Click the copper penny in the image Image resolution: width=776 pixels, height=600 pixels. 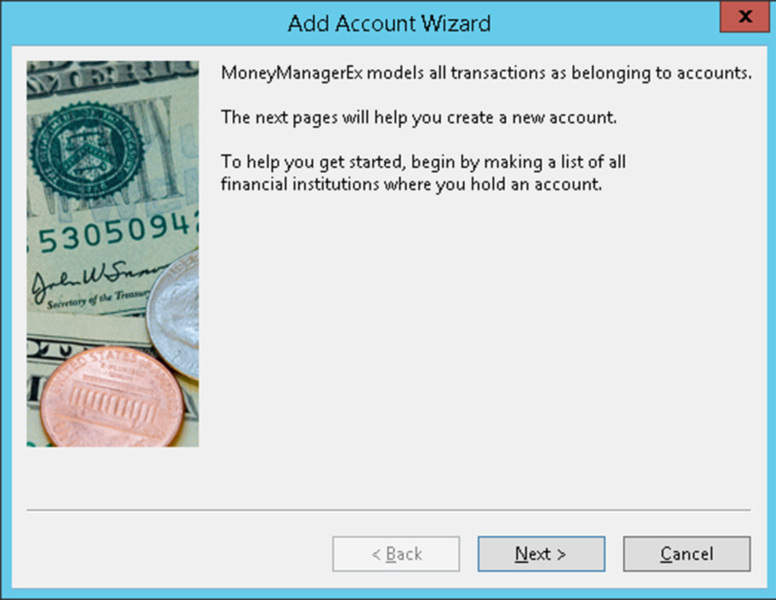tap(112, 396)
